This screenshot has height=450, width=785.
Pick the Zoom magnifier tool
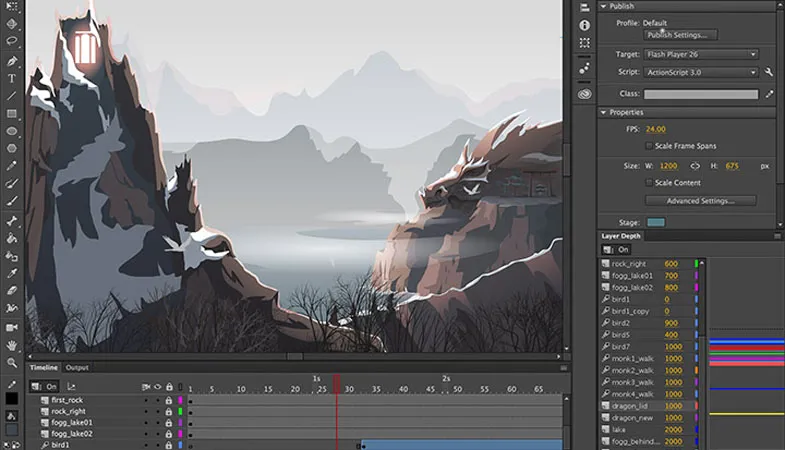coord(12,363)
